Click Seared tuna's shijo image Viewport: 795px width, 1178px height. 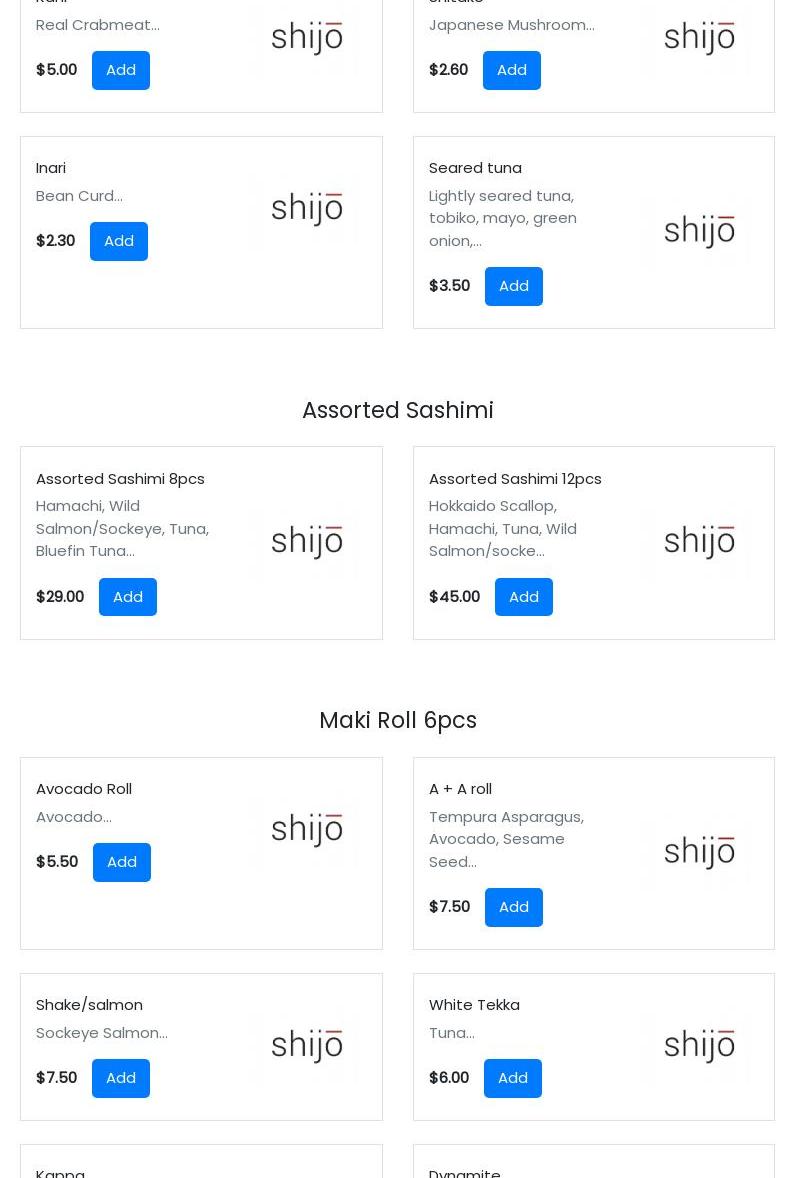[x=699, y=231]
